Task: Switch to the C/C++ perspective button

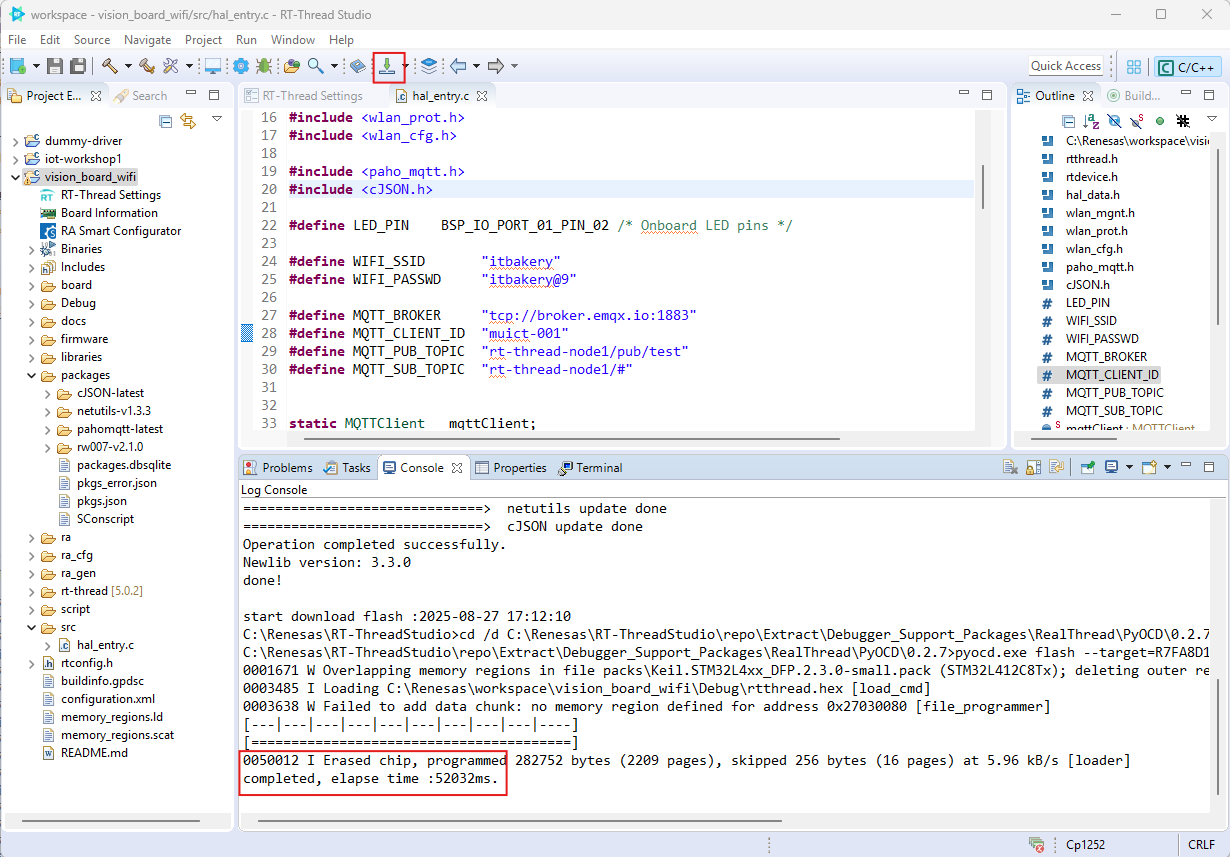Action: coord(1187,67)
